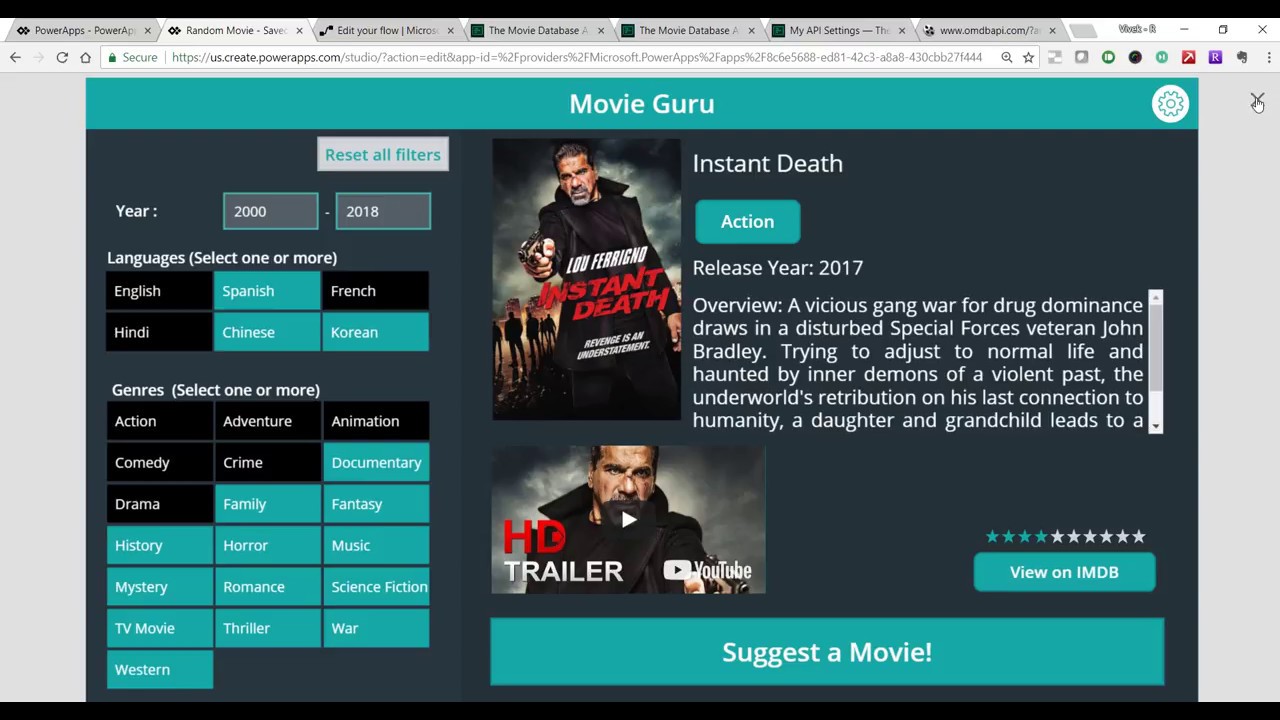The height and width of the screenshot is (720, 1280).
Task: Toggle the French language filter
Action: pyautogui.click(x=376, y=291)
